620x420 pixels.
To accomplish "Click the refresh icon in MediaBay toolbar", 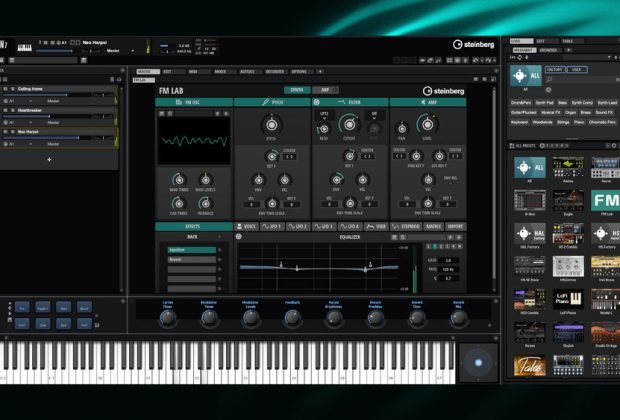I will (x=520, y=58).
